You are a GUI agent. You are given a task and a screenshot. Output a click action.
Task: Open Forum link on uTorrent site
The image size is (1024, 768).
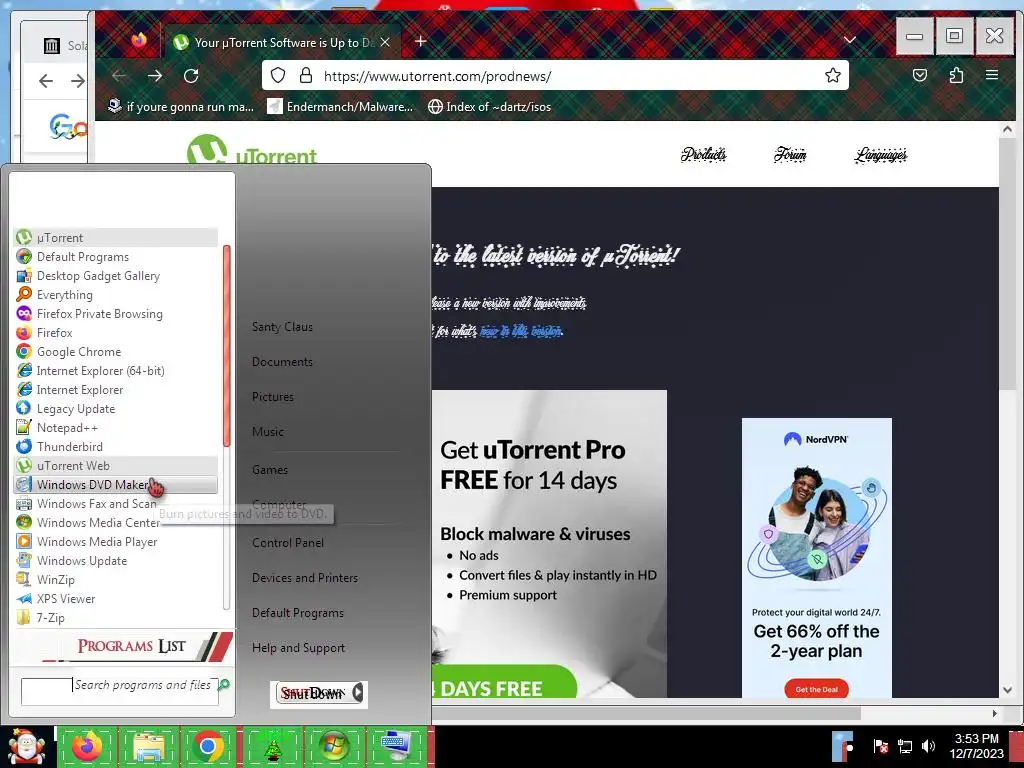tap(790, 155)
